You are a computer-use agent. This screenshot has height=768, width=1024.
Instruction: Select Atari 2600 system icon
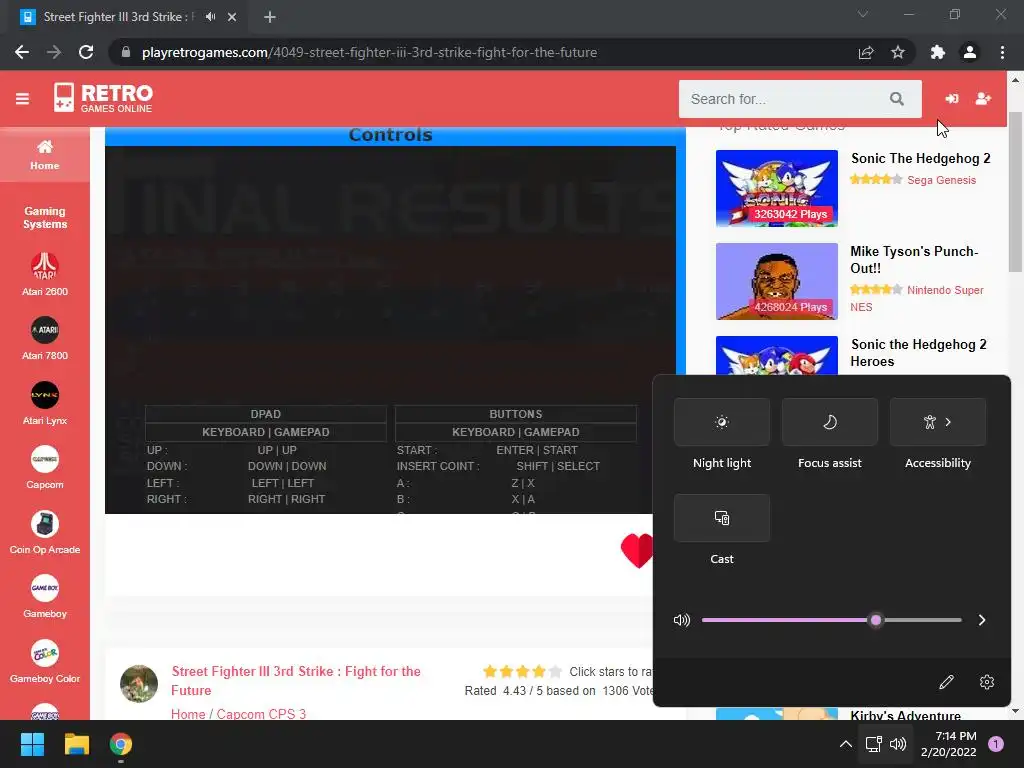coord(44,266)
